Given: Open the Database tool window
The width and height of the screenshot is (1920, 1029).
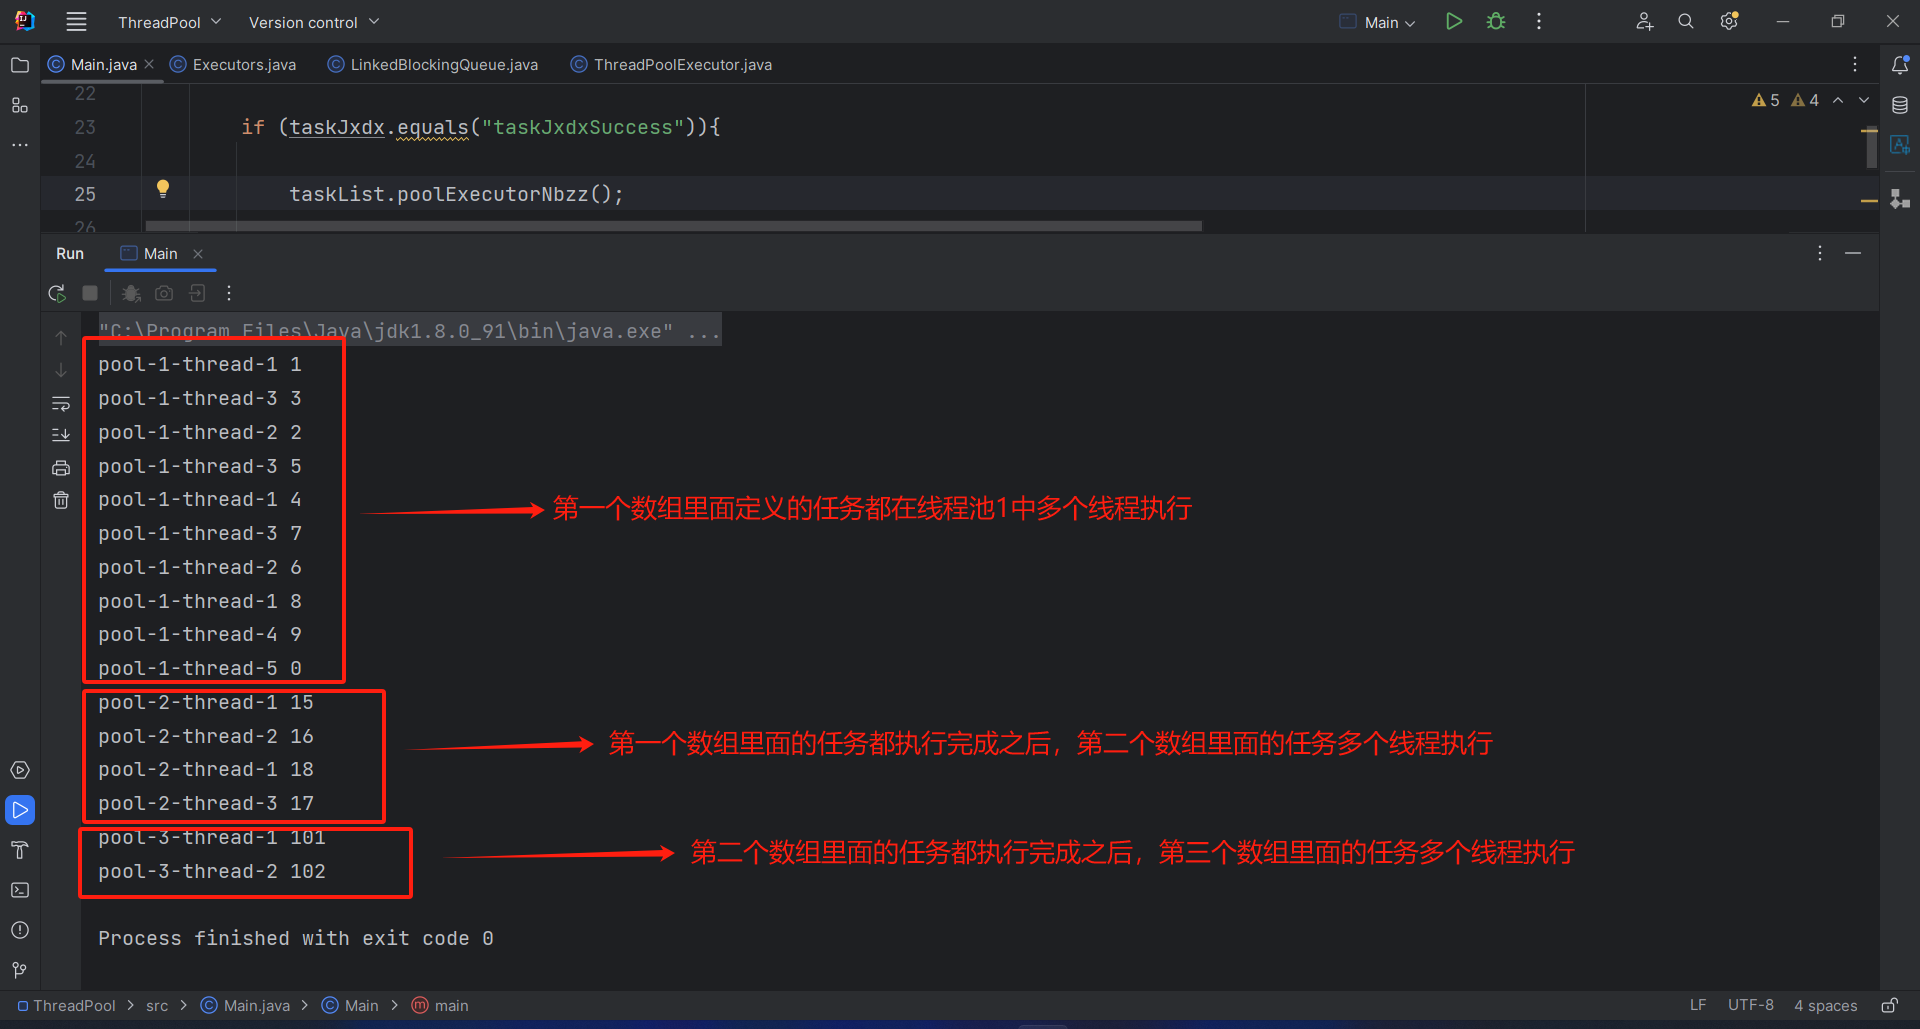Looking at the screenshot, I should (x=1900, y=105).
